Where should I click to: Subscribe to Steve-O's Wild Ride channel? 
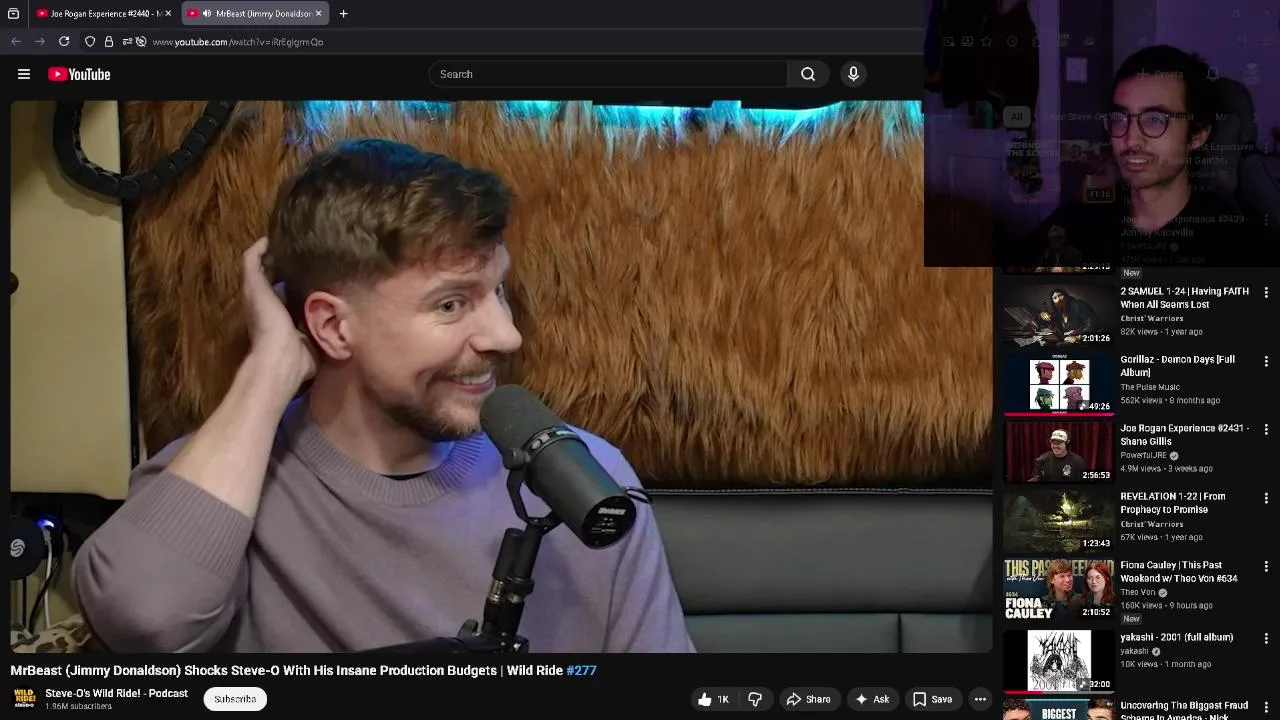pos(235,699)
